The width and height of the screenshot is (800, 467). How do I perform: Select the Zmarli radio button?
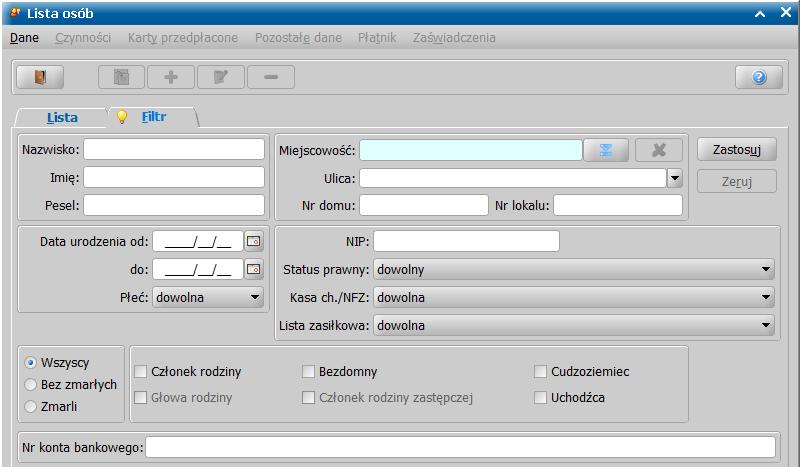(x=31, y=406)
